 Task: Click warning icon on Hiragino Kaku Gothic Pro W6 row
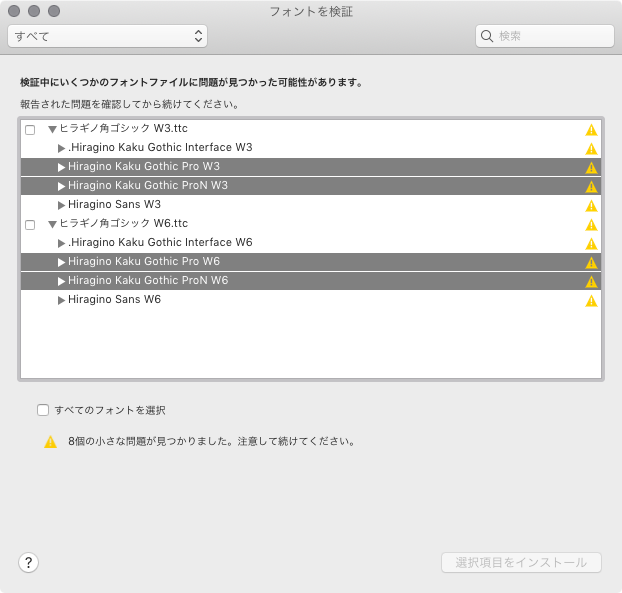(591, 263)
